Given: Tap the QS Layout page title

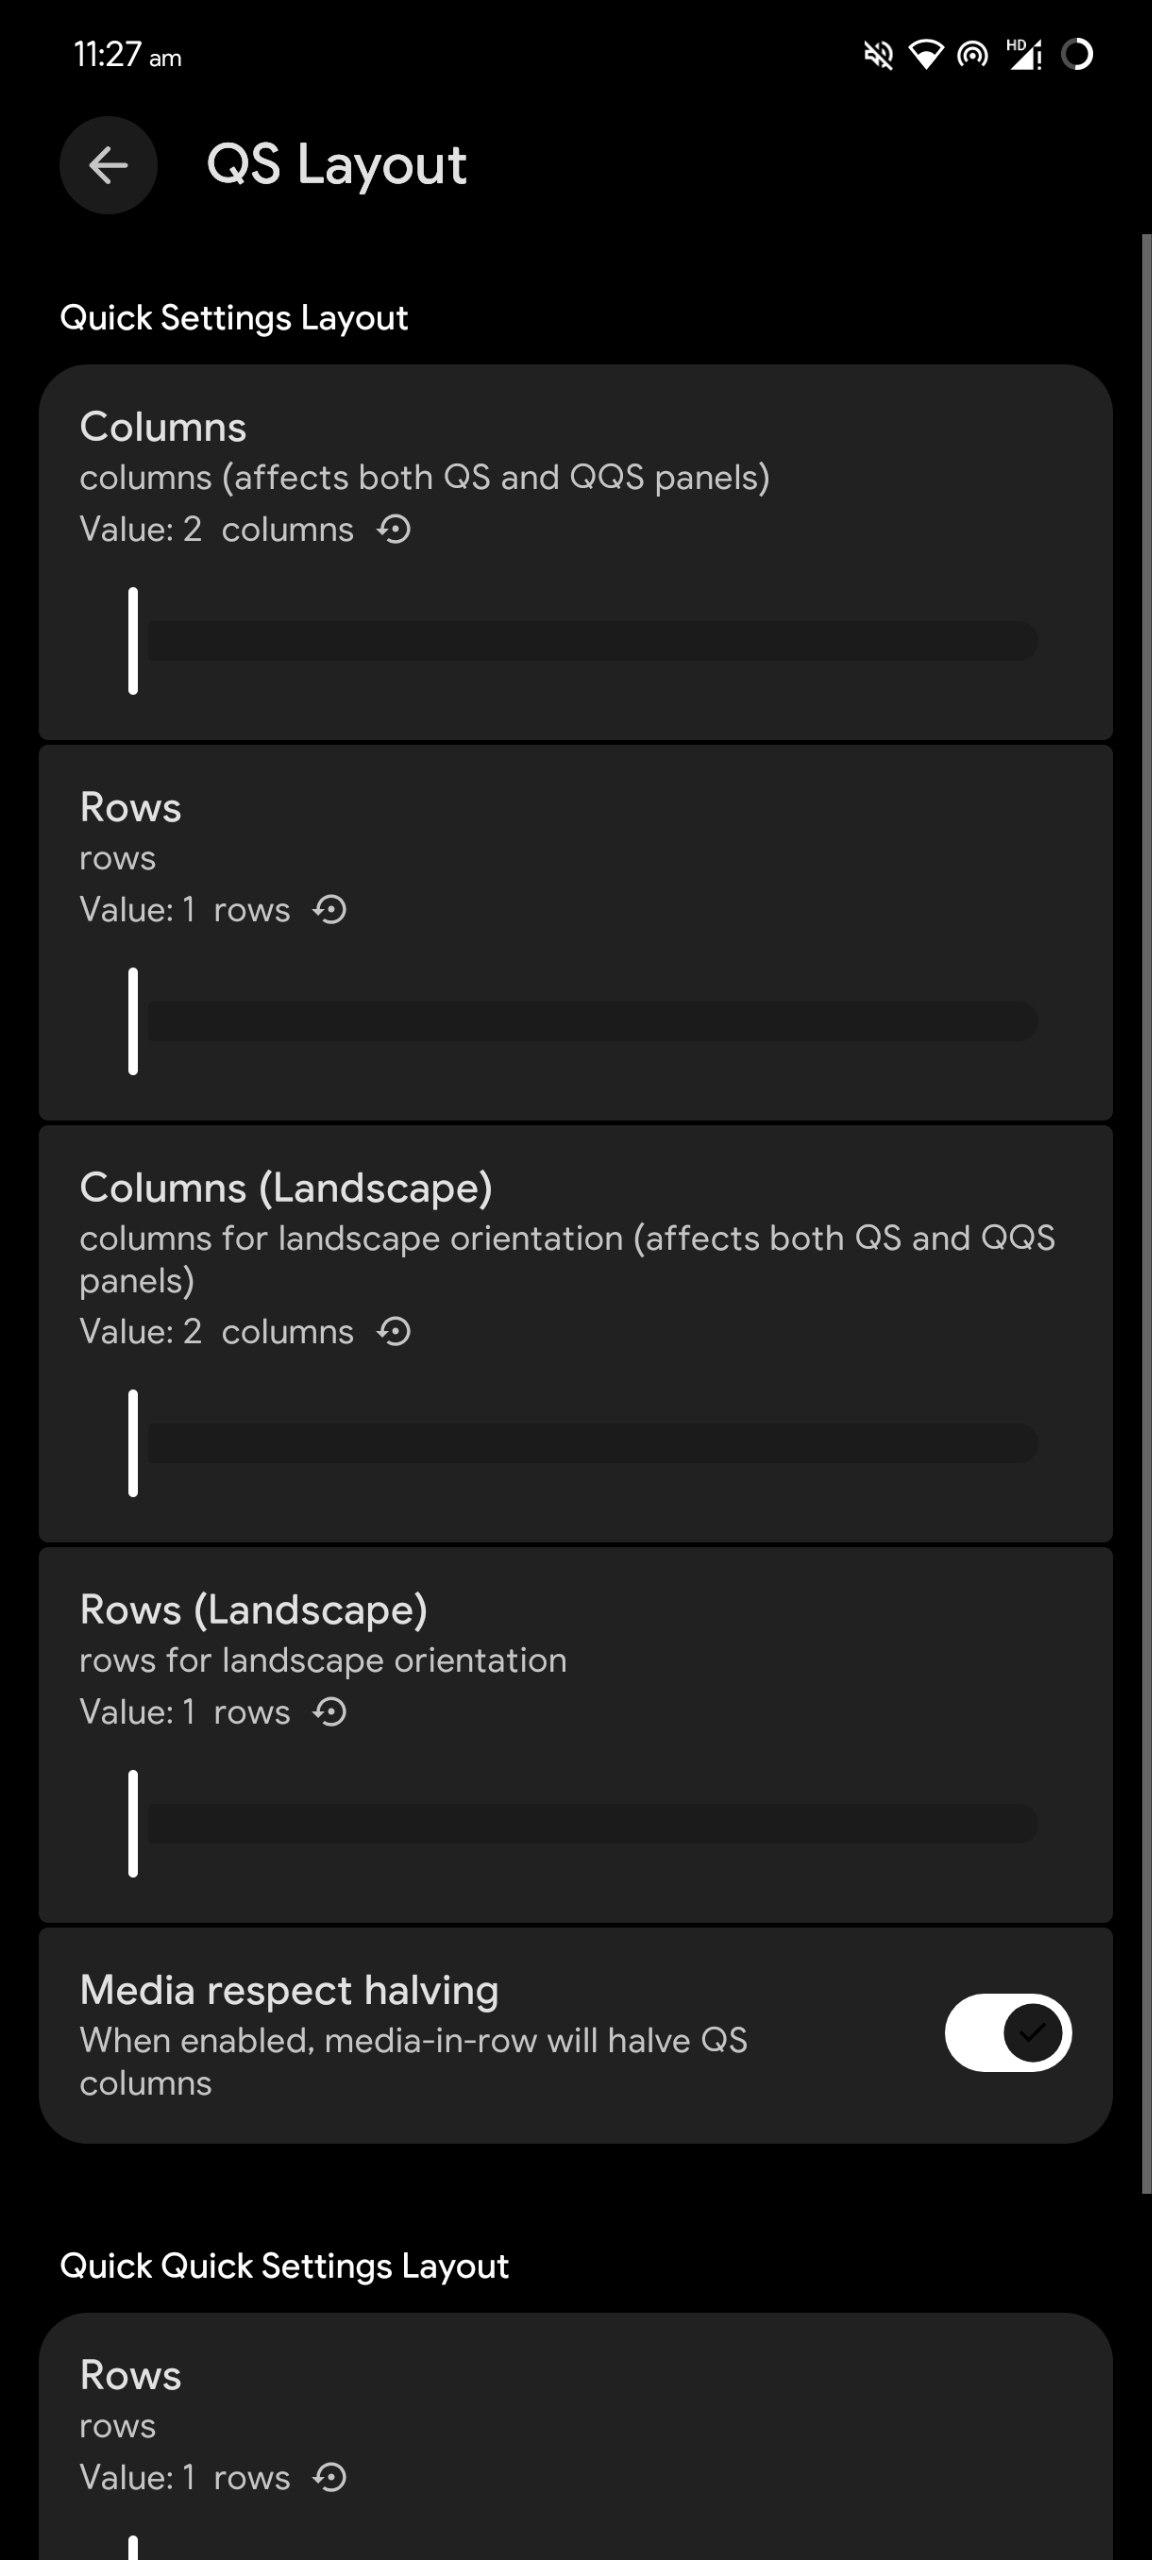Looking at the screenshot, I should coord(336,165).
